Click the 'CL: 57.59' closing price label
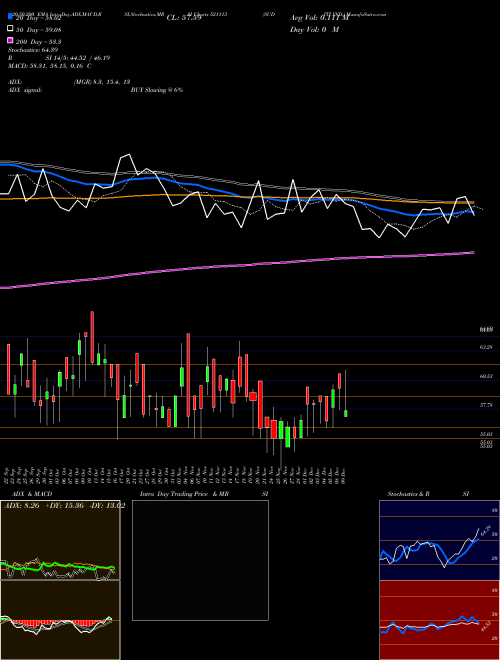The image size is (500, 660). (x=184, y=18)
